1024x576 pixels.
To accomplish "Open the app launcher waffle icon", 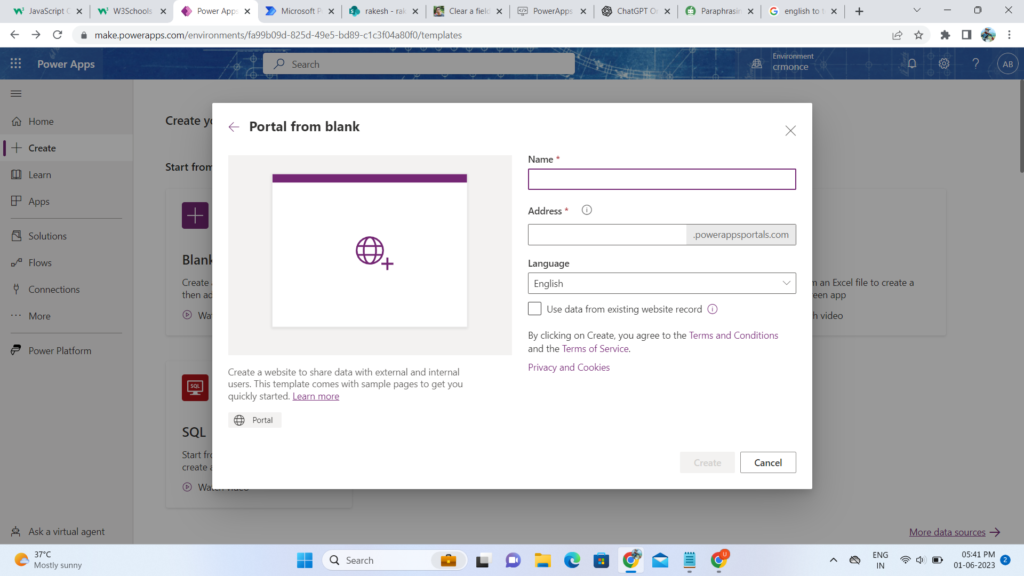I will tap(16, 63).
